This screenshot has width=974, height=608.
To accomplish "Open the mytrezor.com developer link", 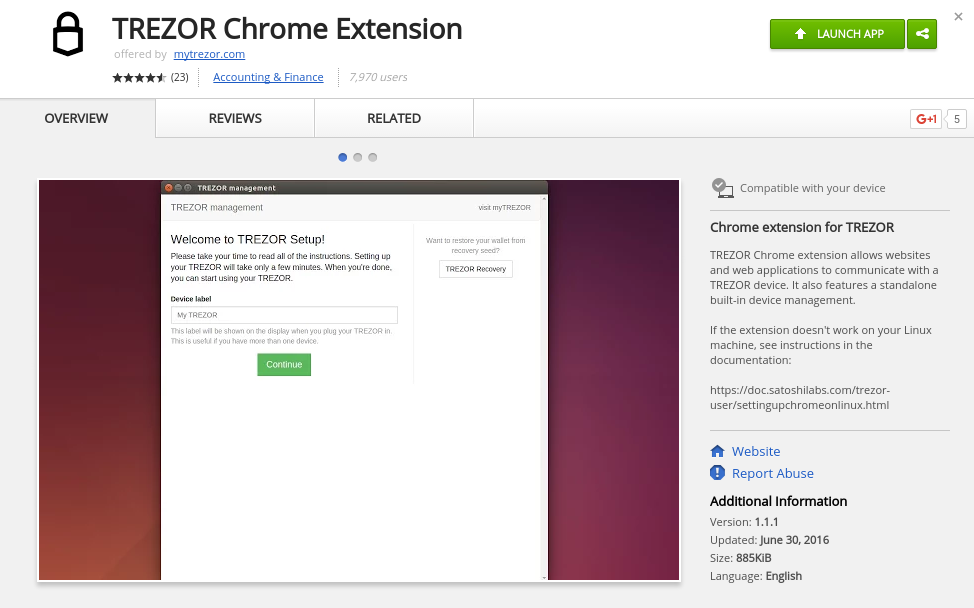I will click(x=209, y=54).
